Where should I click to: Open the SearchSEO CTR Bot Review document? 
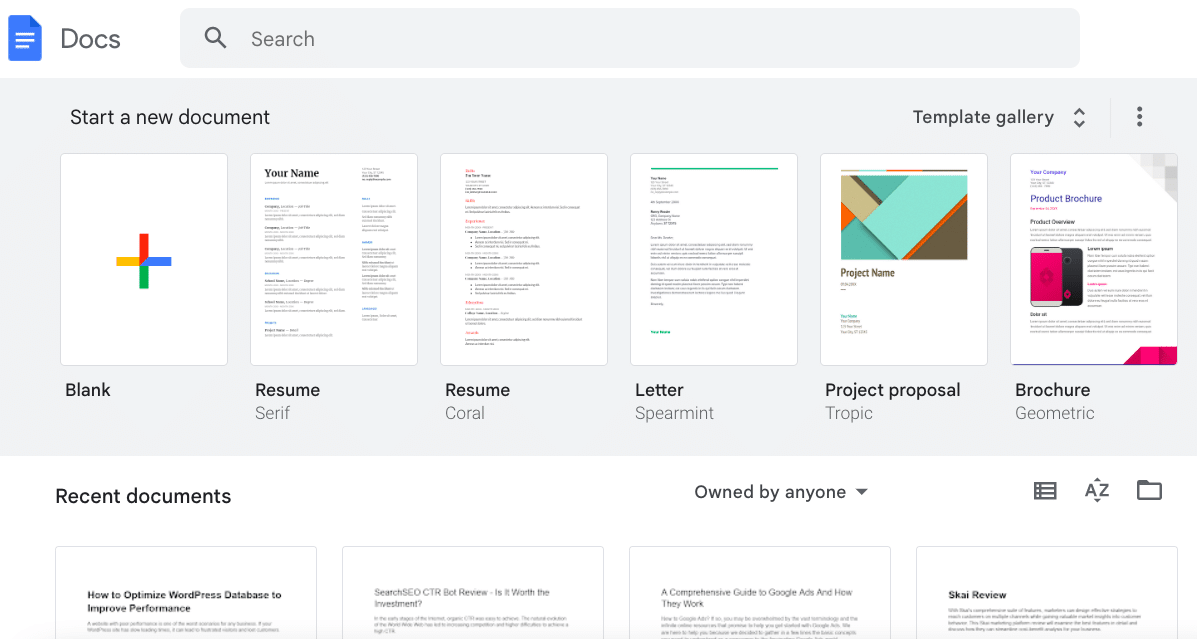click(473, 592)
